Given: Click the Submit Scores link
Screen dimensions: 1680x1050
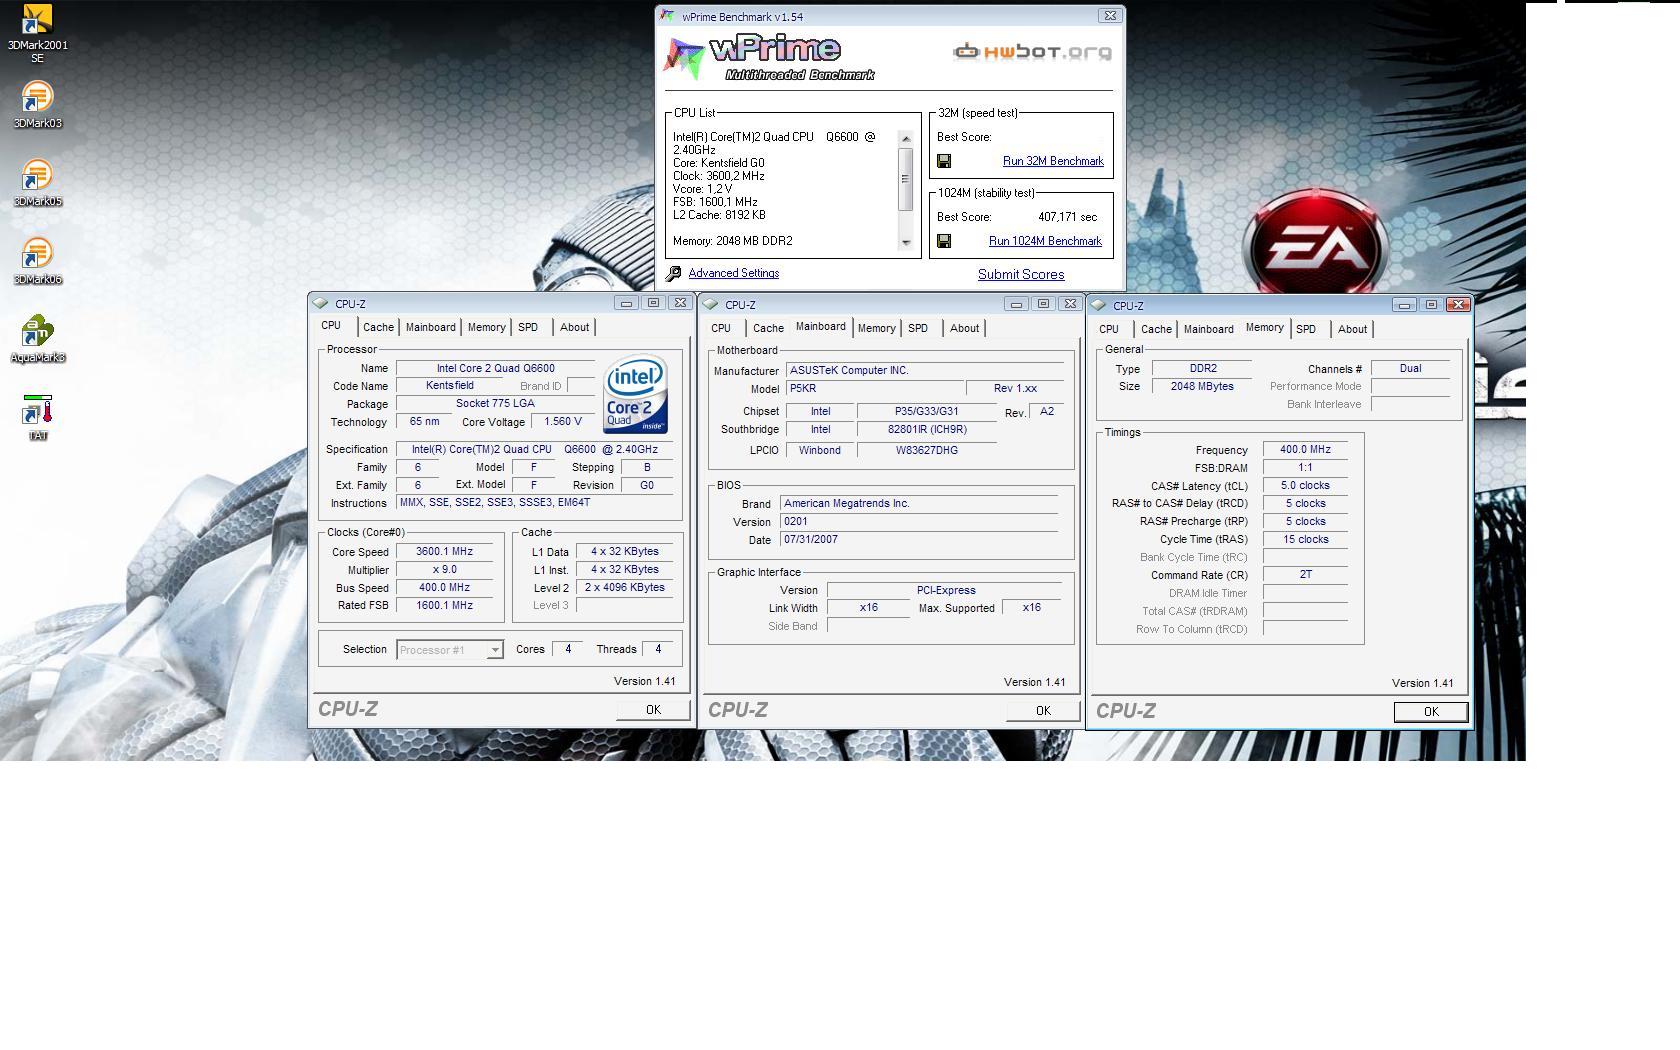Looking at the screenshot, I should point(1021,274).
